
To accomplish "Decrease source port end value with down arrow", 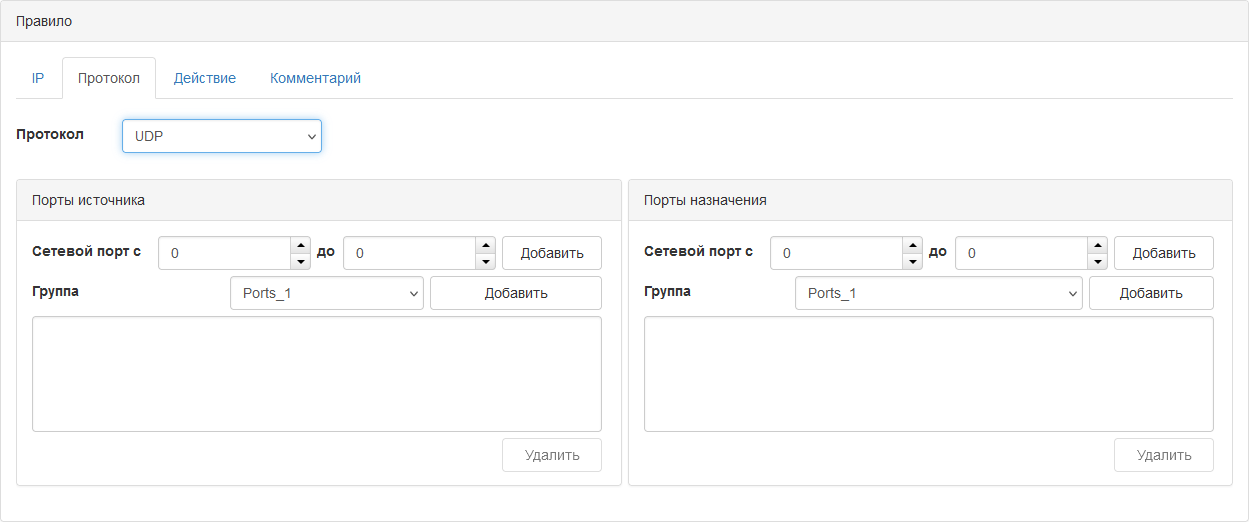I will (485, 261).
